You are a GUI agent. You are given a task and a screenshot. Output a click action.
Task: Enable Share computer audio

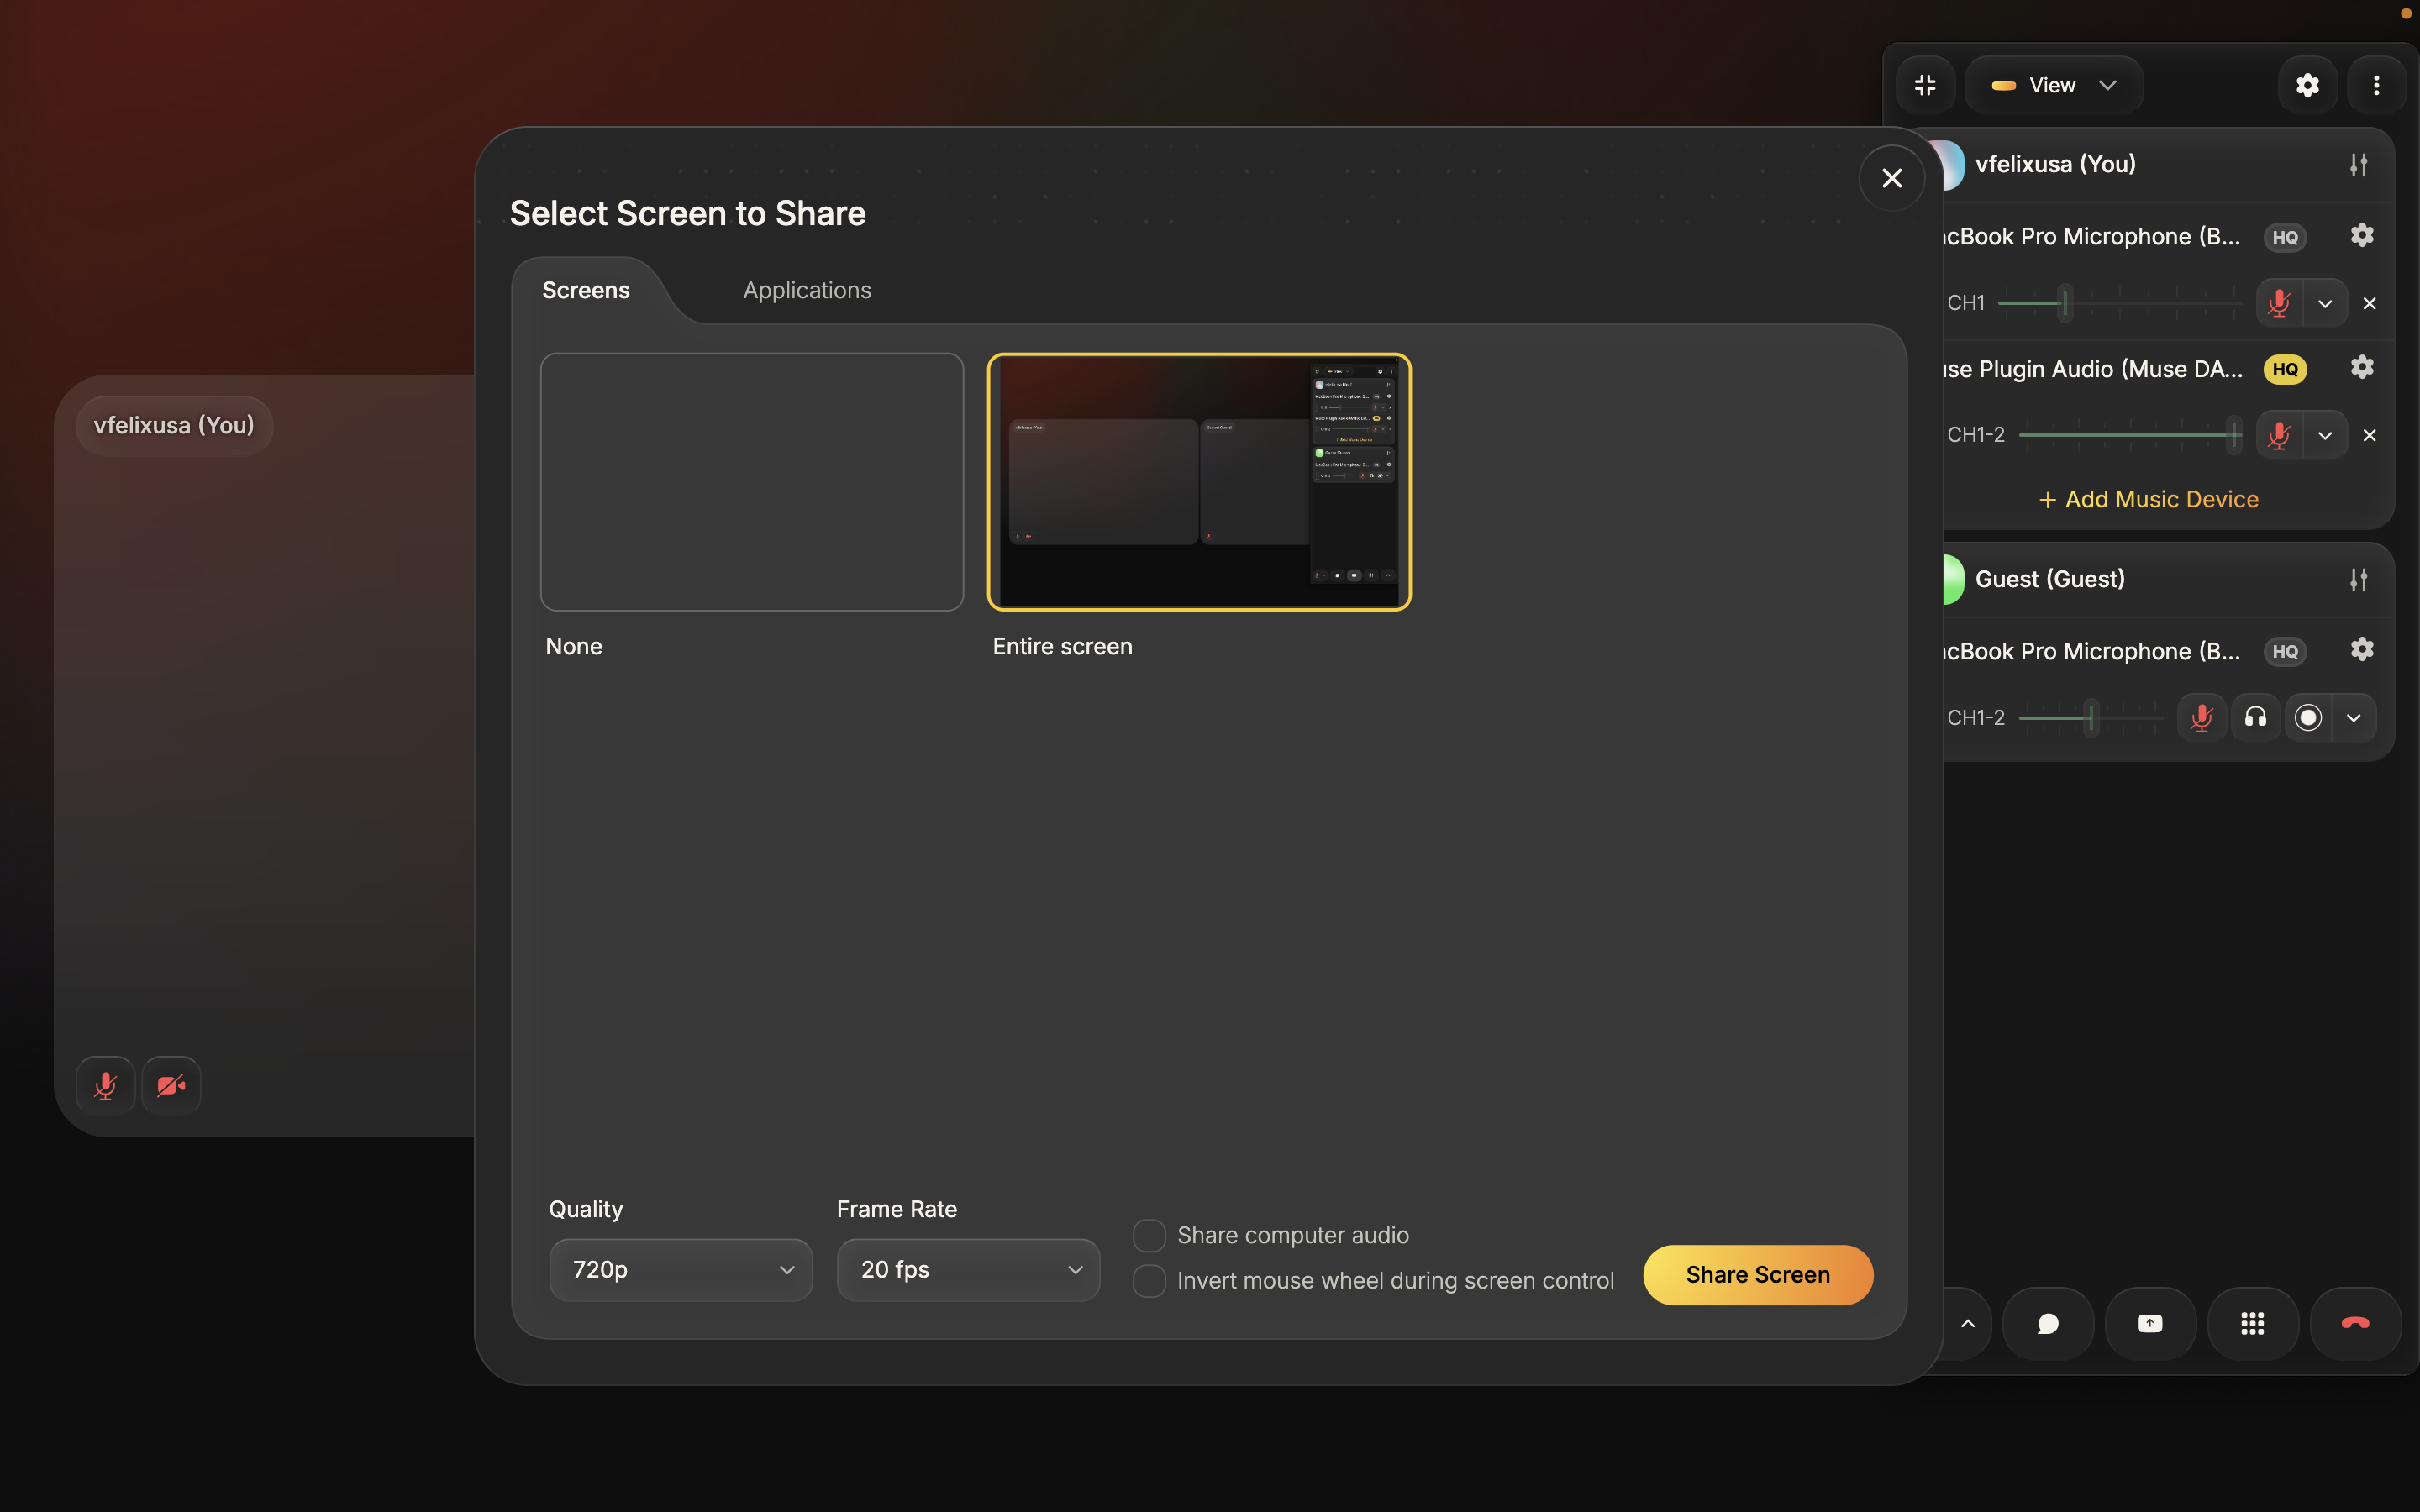(1149, 1235)
